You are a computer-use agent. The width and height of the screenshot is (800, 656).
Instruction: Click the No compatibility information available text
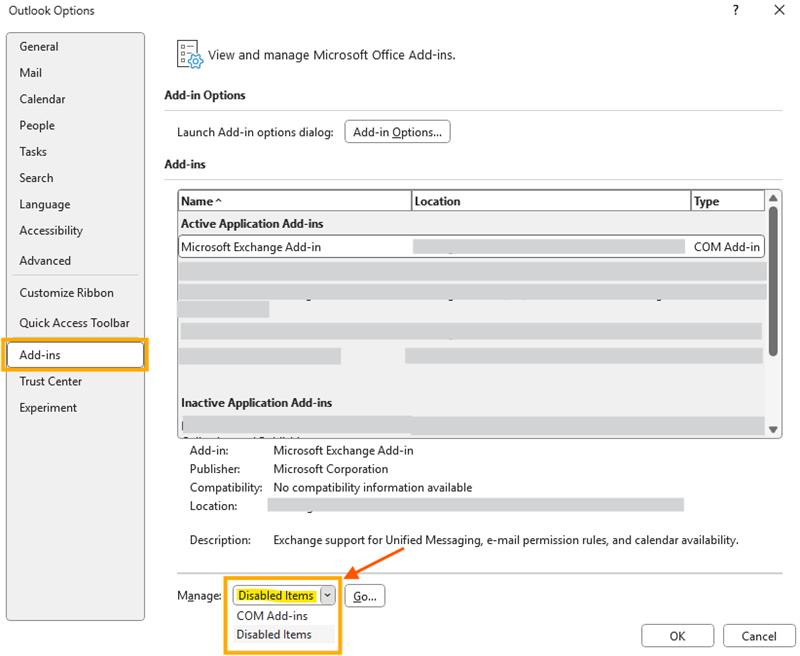click(372, 488)
